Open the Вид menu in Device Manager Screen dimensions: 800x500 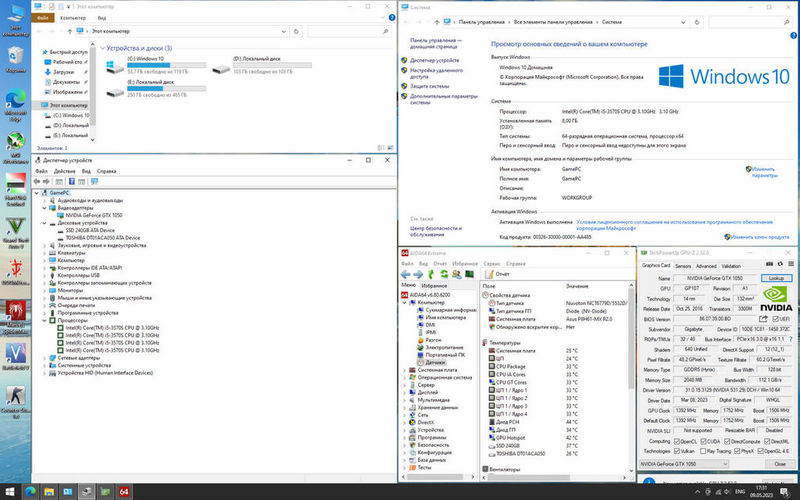tap(86, 171)
